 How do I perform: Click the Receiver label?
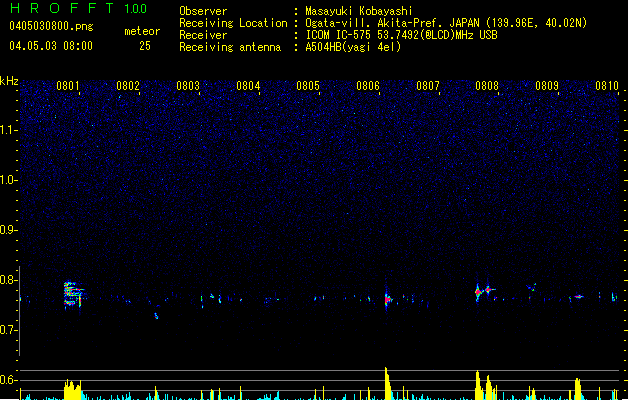coord(203,35)
